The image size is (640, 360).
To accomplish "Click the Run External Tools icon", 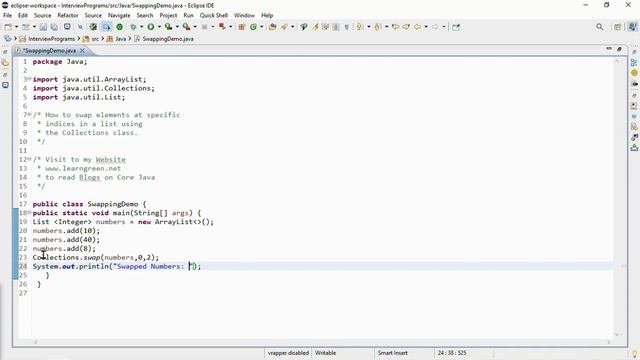I will click(x=186, y=27).
